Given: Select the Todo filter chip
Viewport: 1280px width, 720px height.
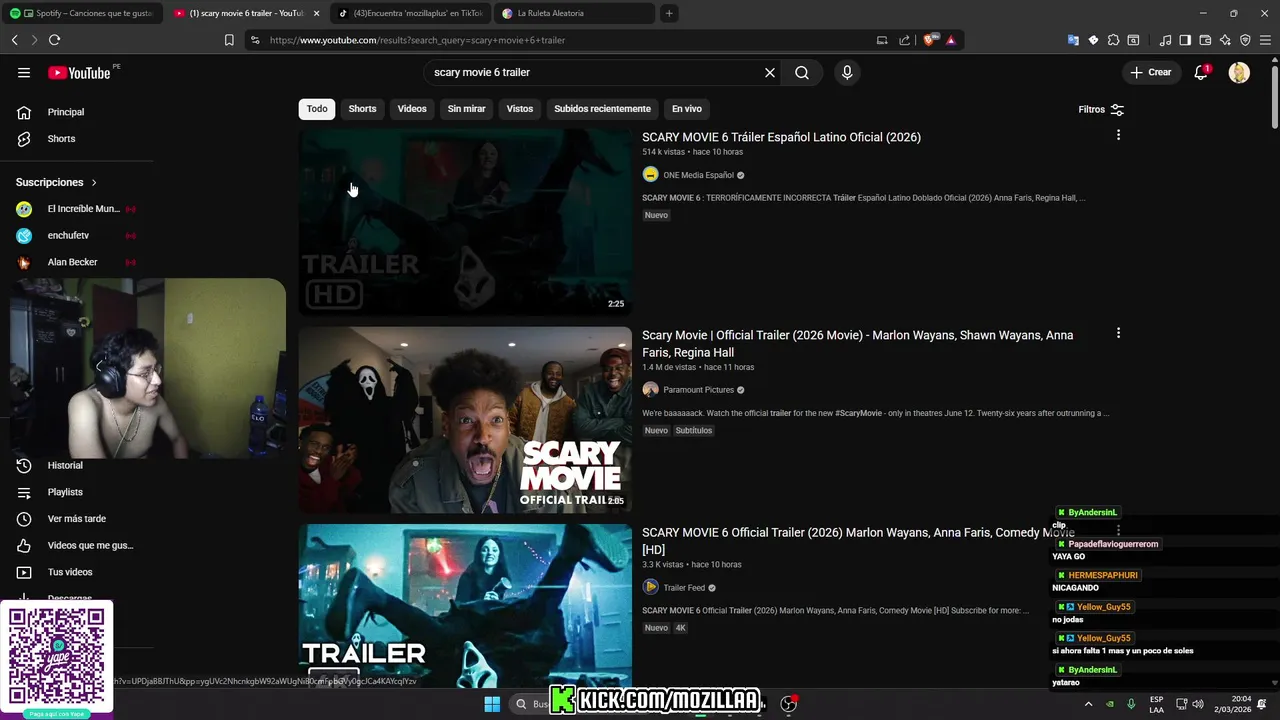Looking at the screenshot, I should point(317,109).
